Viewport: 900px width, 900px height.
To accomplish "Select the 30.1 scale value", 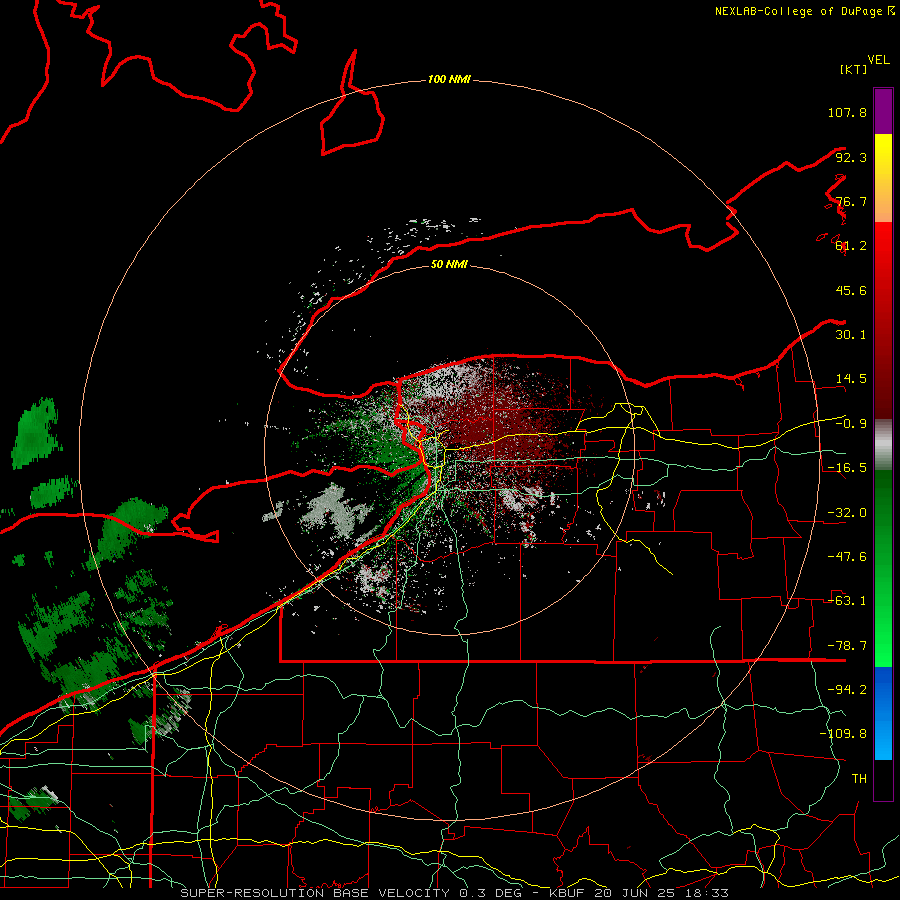I will (851, 335).
